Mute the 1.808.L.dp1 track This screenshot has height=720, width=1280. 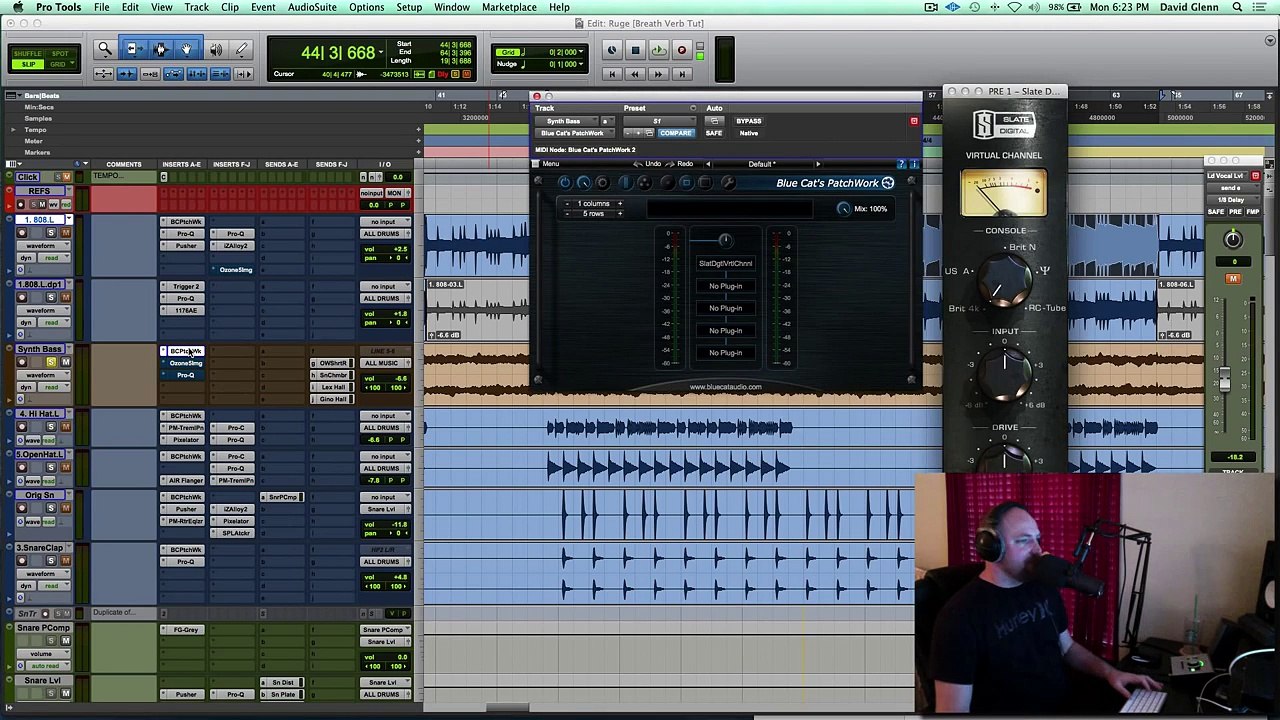(x=66, y=298)
